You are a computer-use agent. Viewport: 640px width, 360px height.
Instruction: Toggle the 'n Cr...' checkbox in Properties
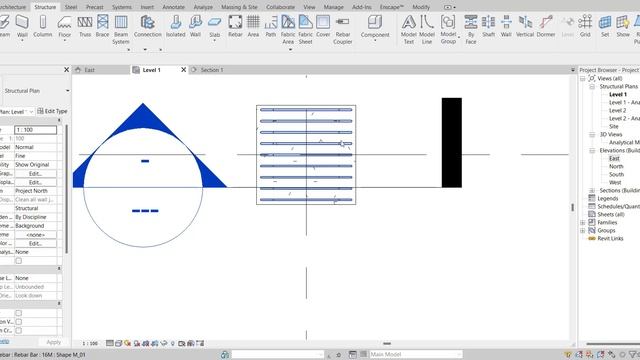[18, 331]
